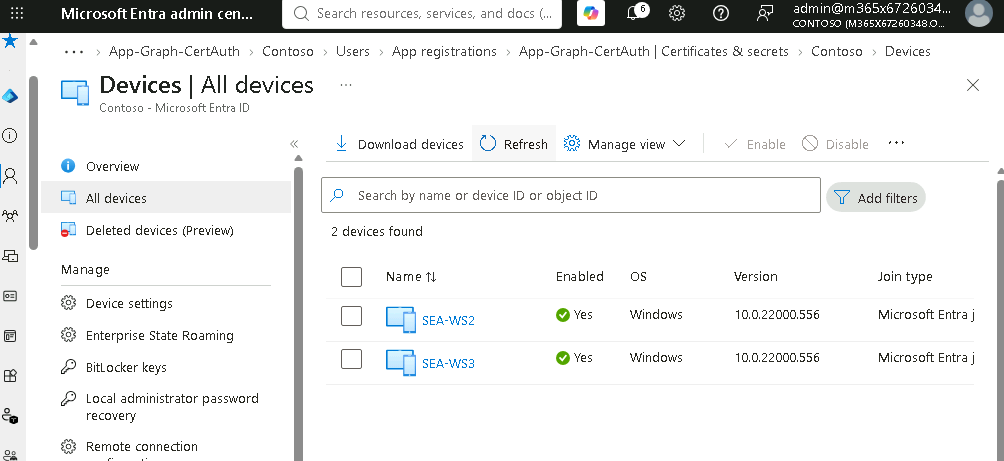Image resolution: width=1004 pixels, height=461 pixels.
Task: Click the '2 devices found' text
Action: [376, 231]
